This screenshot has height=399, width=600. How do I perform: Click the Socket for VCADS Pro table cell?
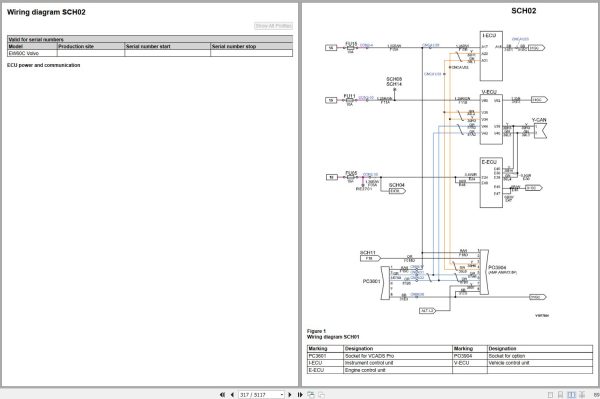coord(398,356)
